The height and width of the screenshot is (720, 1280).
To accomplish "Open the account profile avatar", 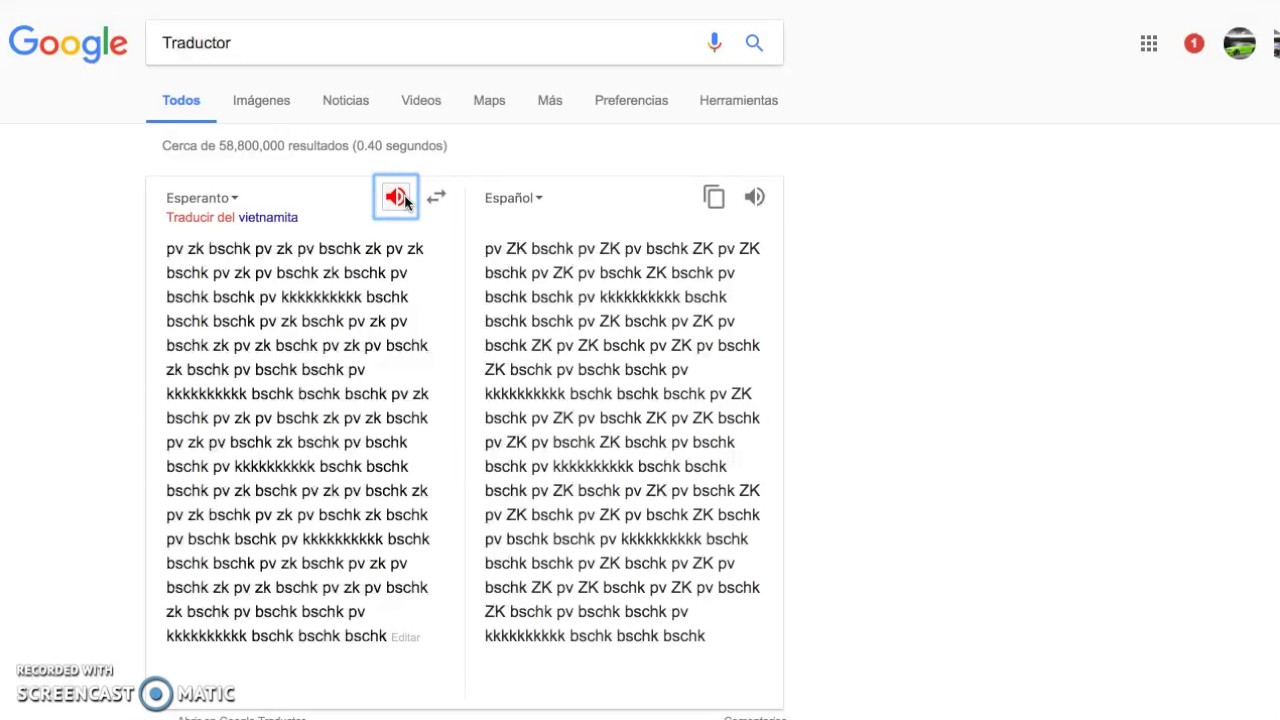I will (1239, 43).
